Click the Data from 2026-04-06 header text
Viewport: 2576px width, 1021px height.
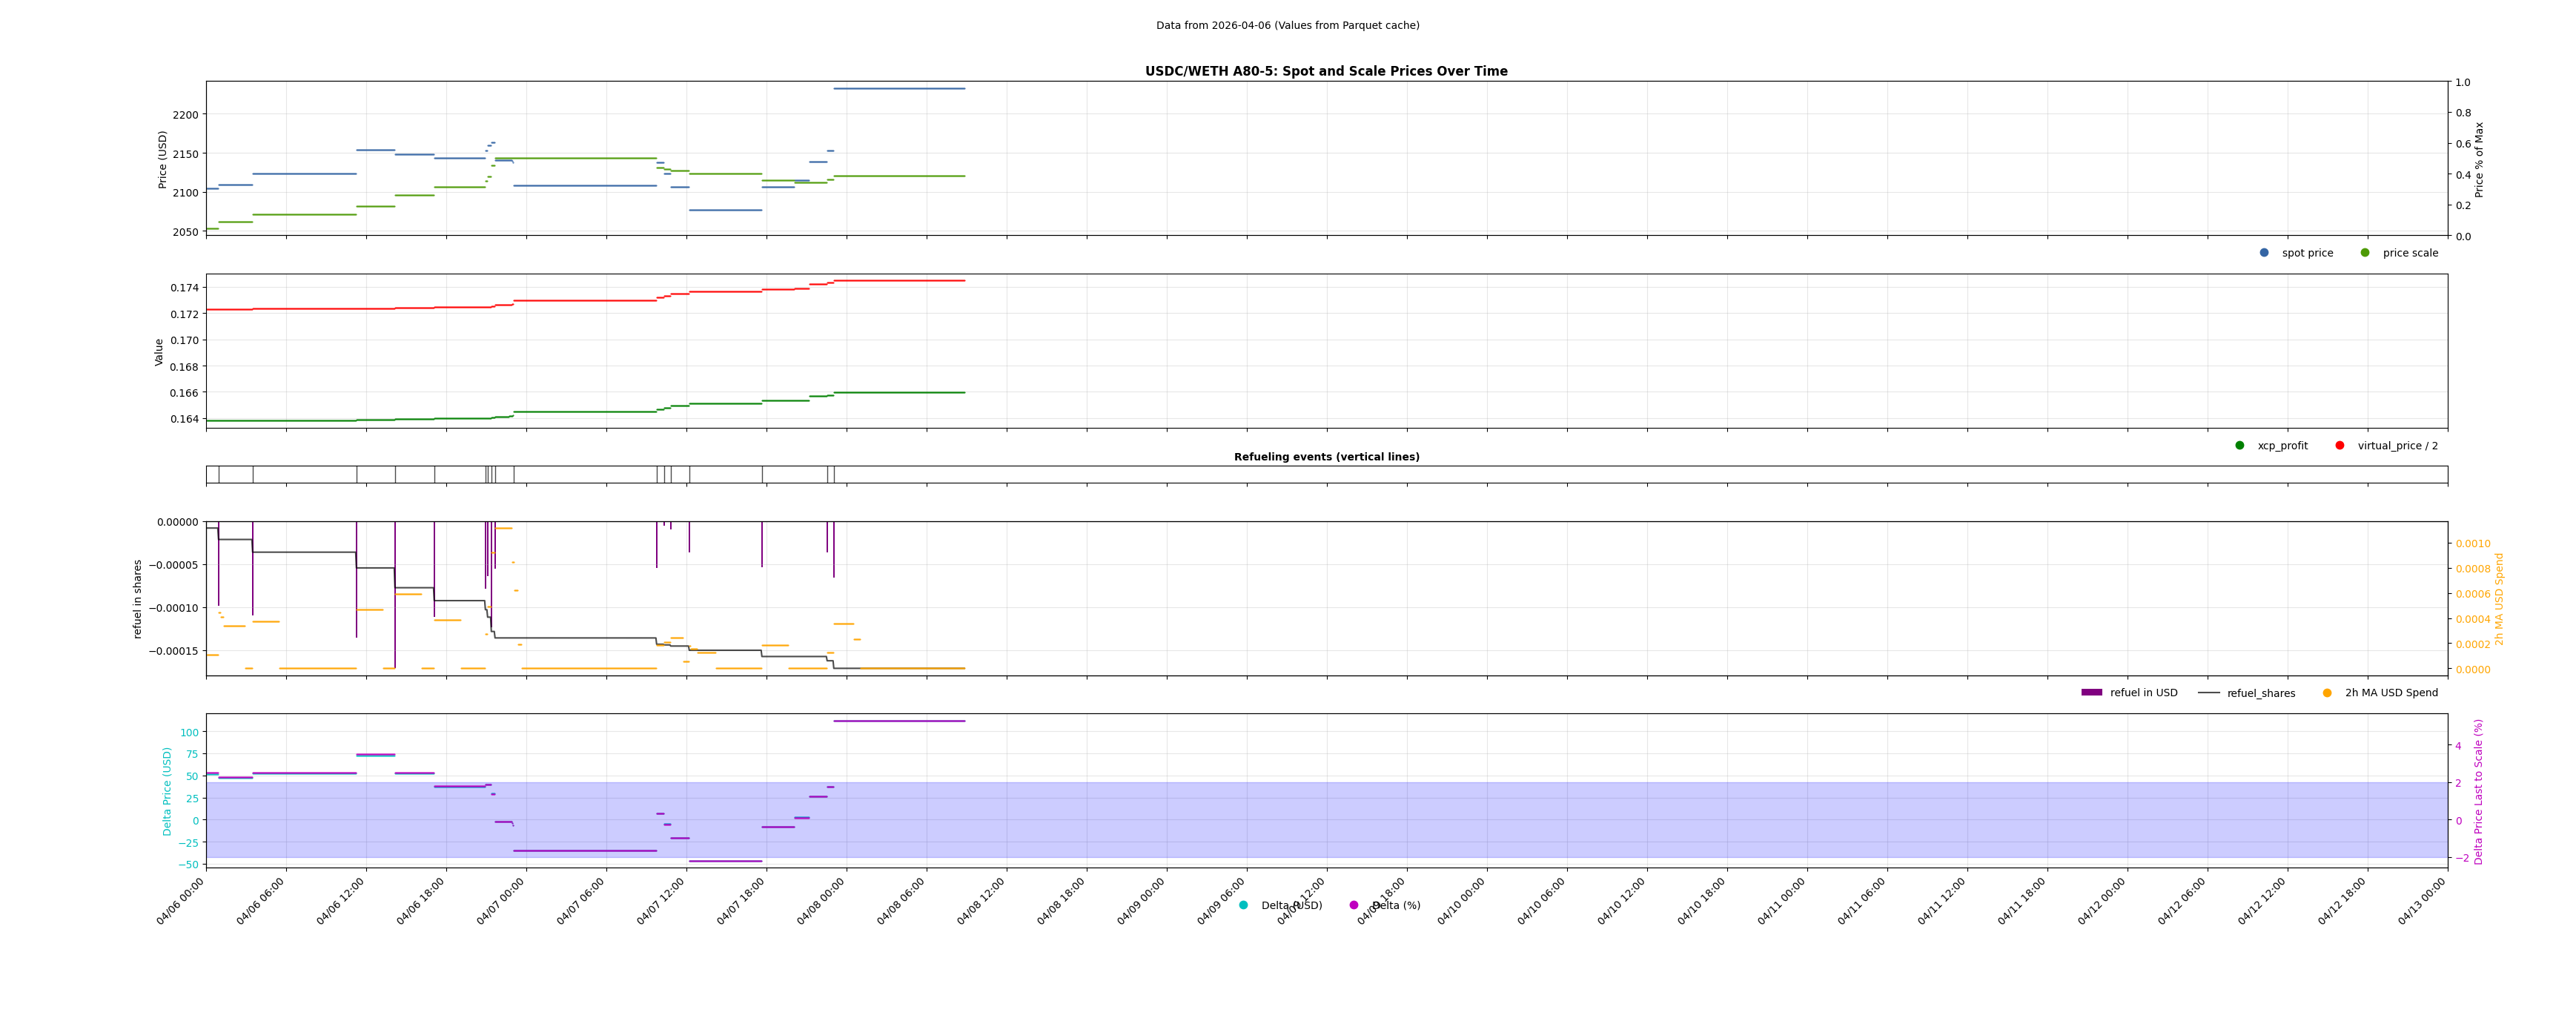1287,26
